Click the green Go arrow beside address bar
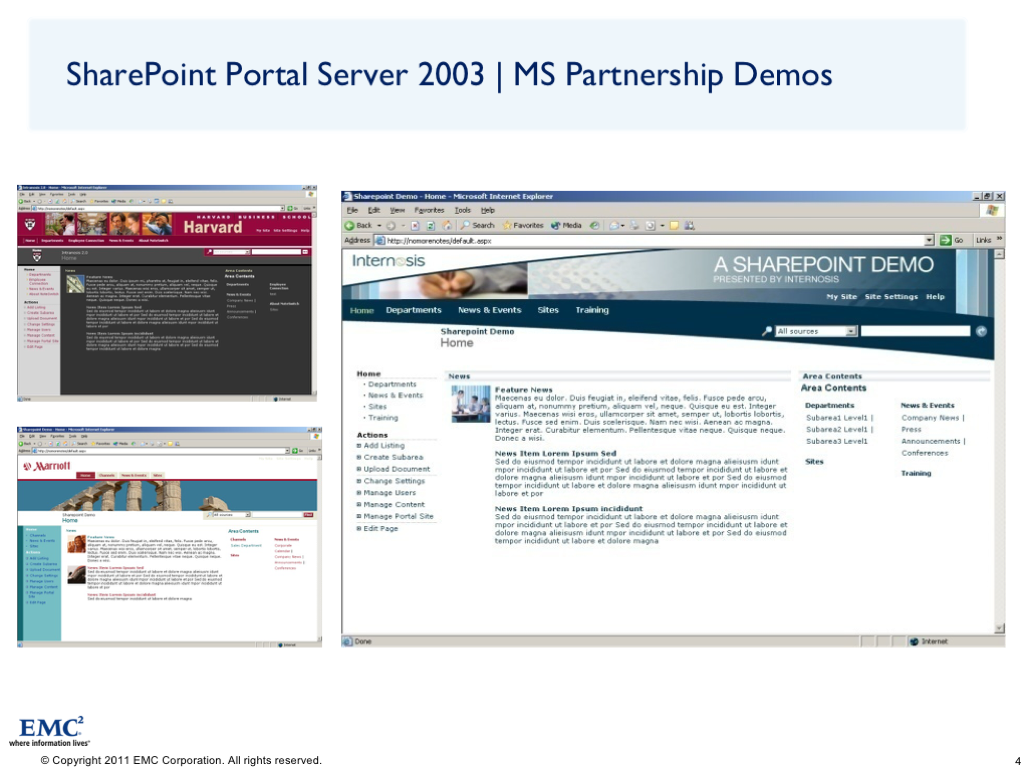Screen dimensions: 1024x768 [945, 240]
